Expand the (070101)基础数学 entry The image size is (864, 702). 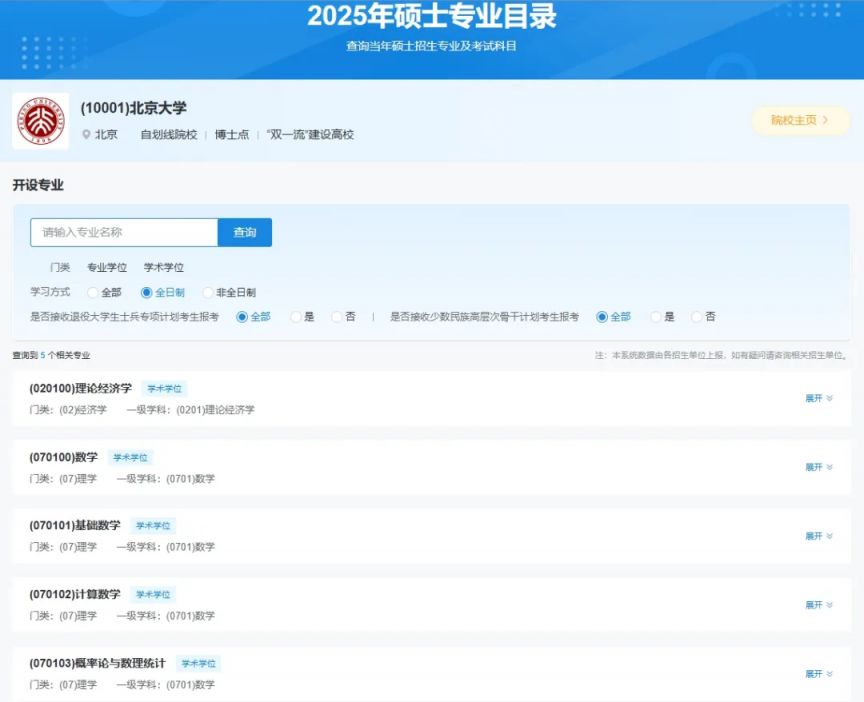click(x=819, y=536)
